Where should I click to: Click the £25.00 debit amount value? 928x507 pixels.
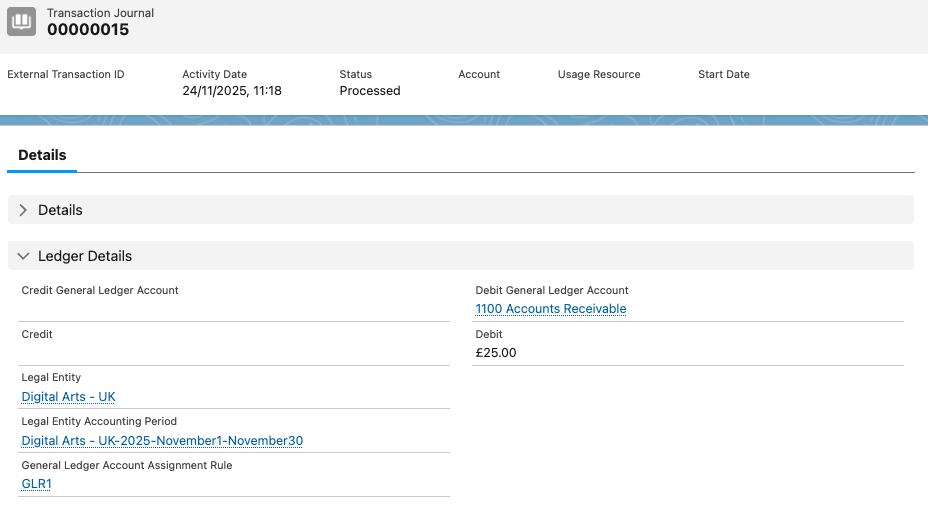(496, 353)
